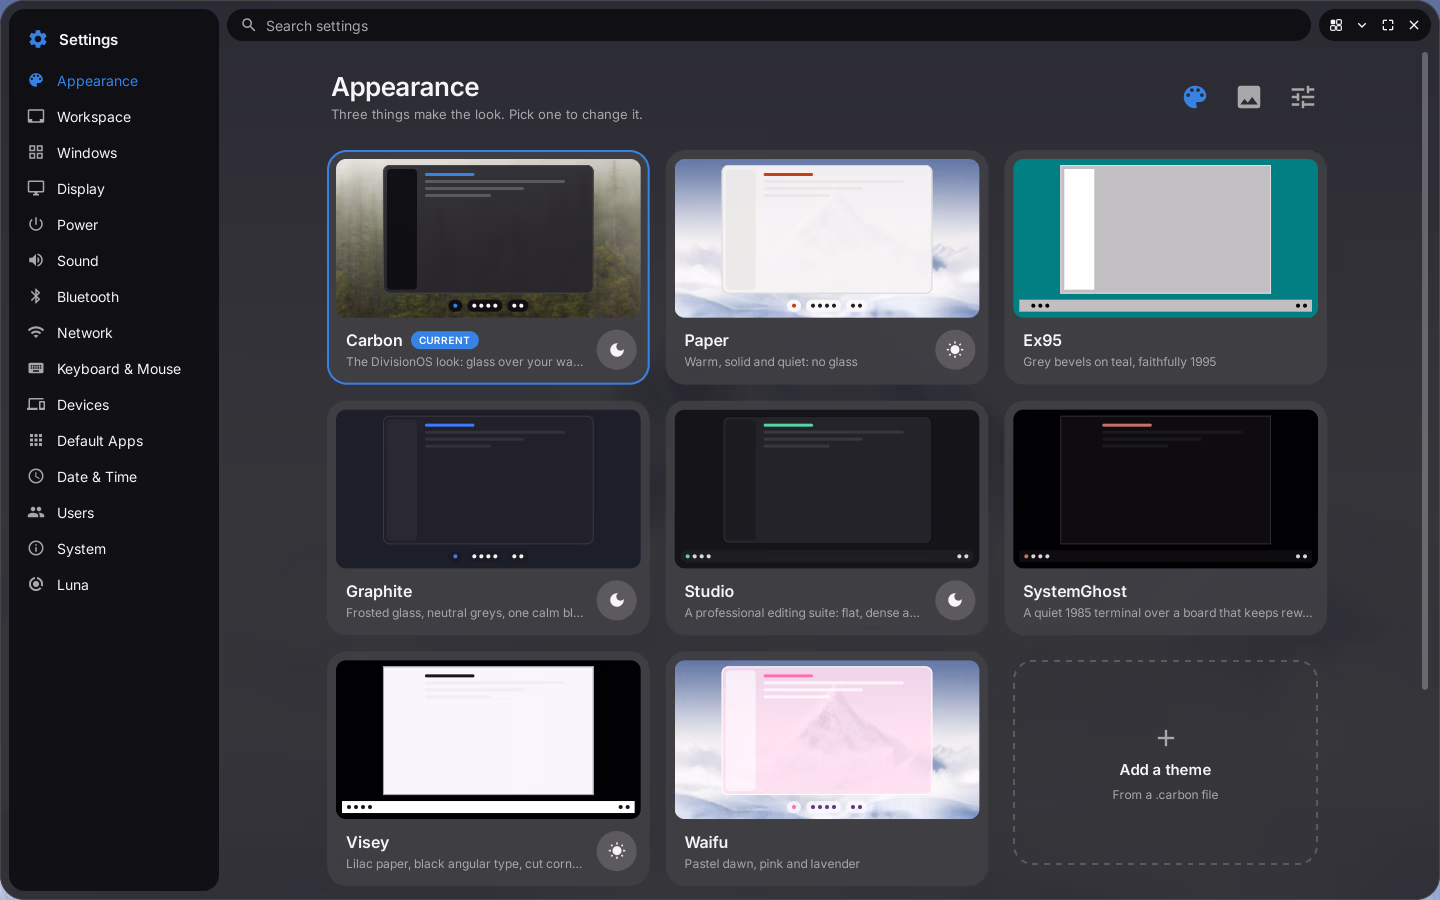Open the Workspace settings section

[x=114, y=117]
